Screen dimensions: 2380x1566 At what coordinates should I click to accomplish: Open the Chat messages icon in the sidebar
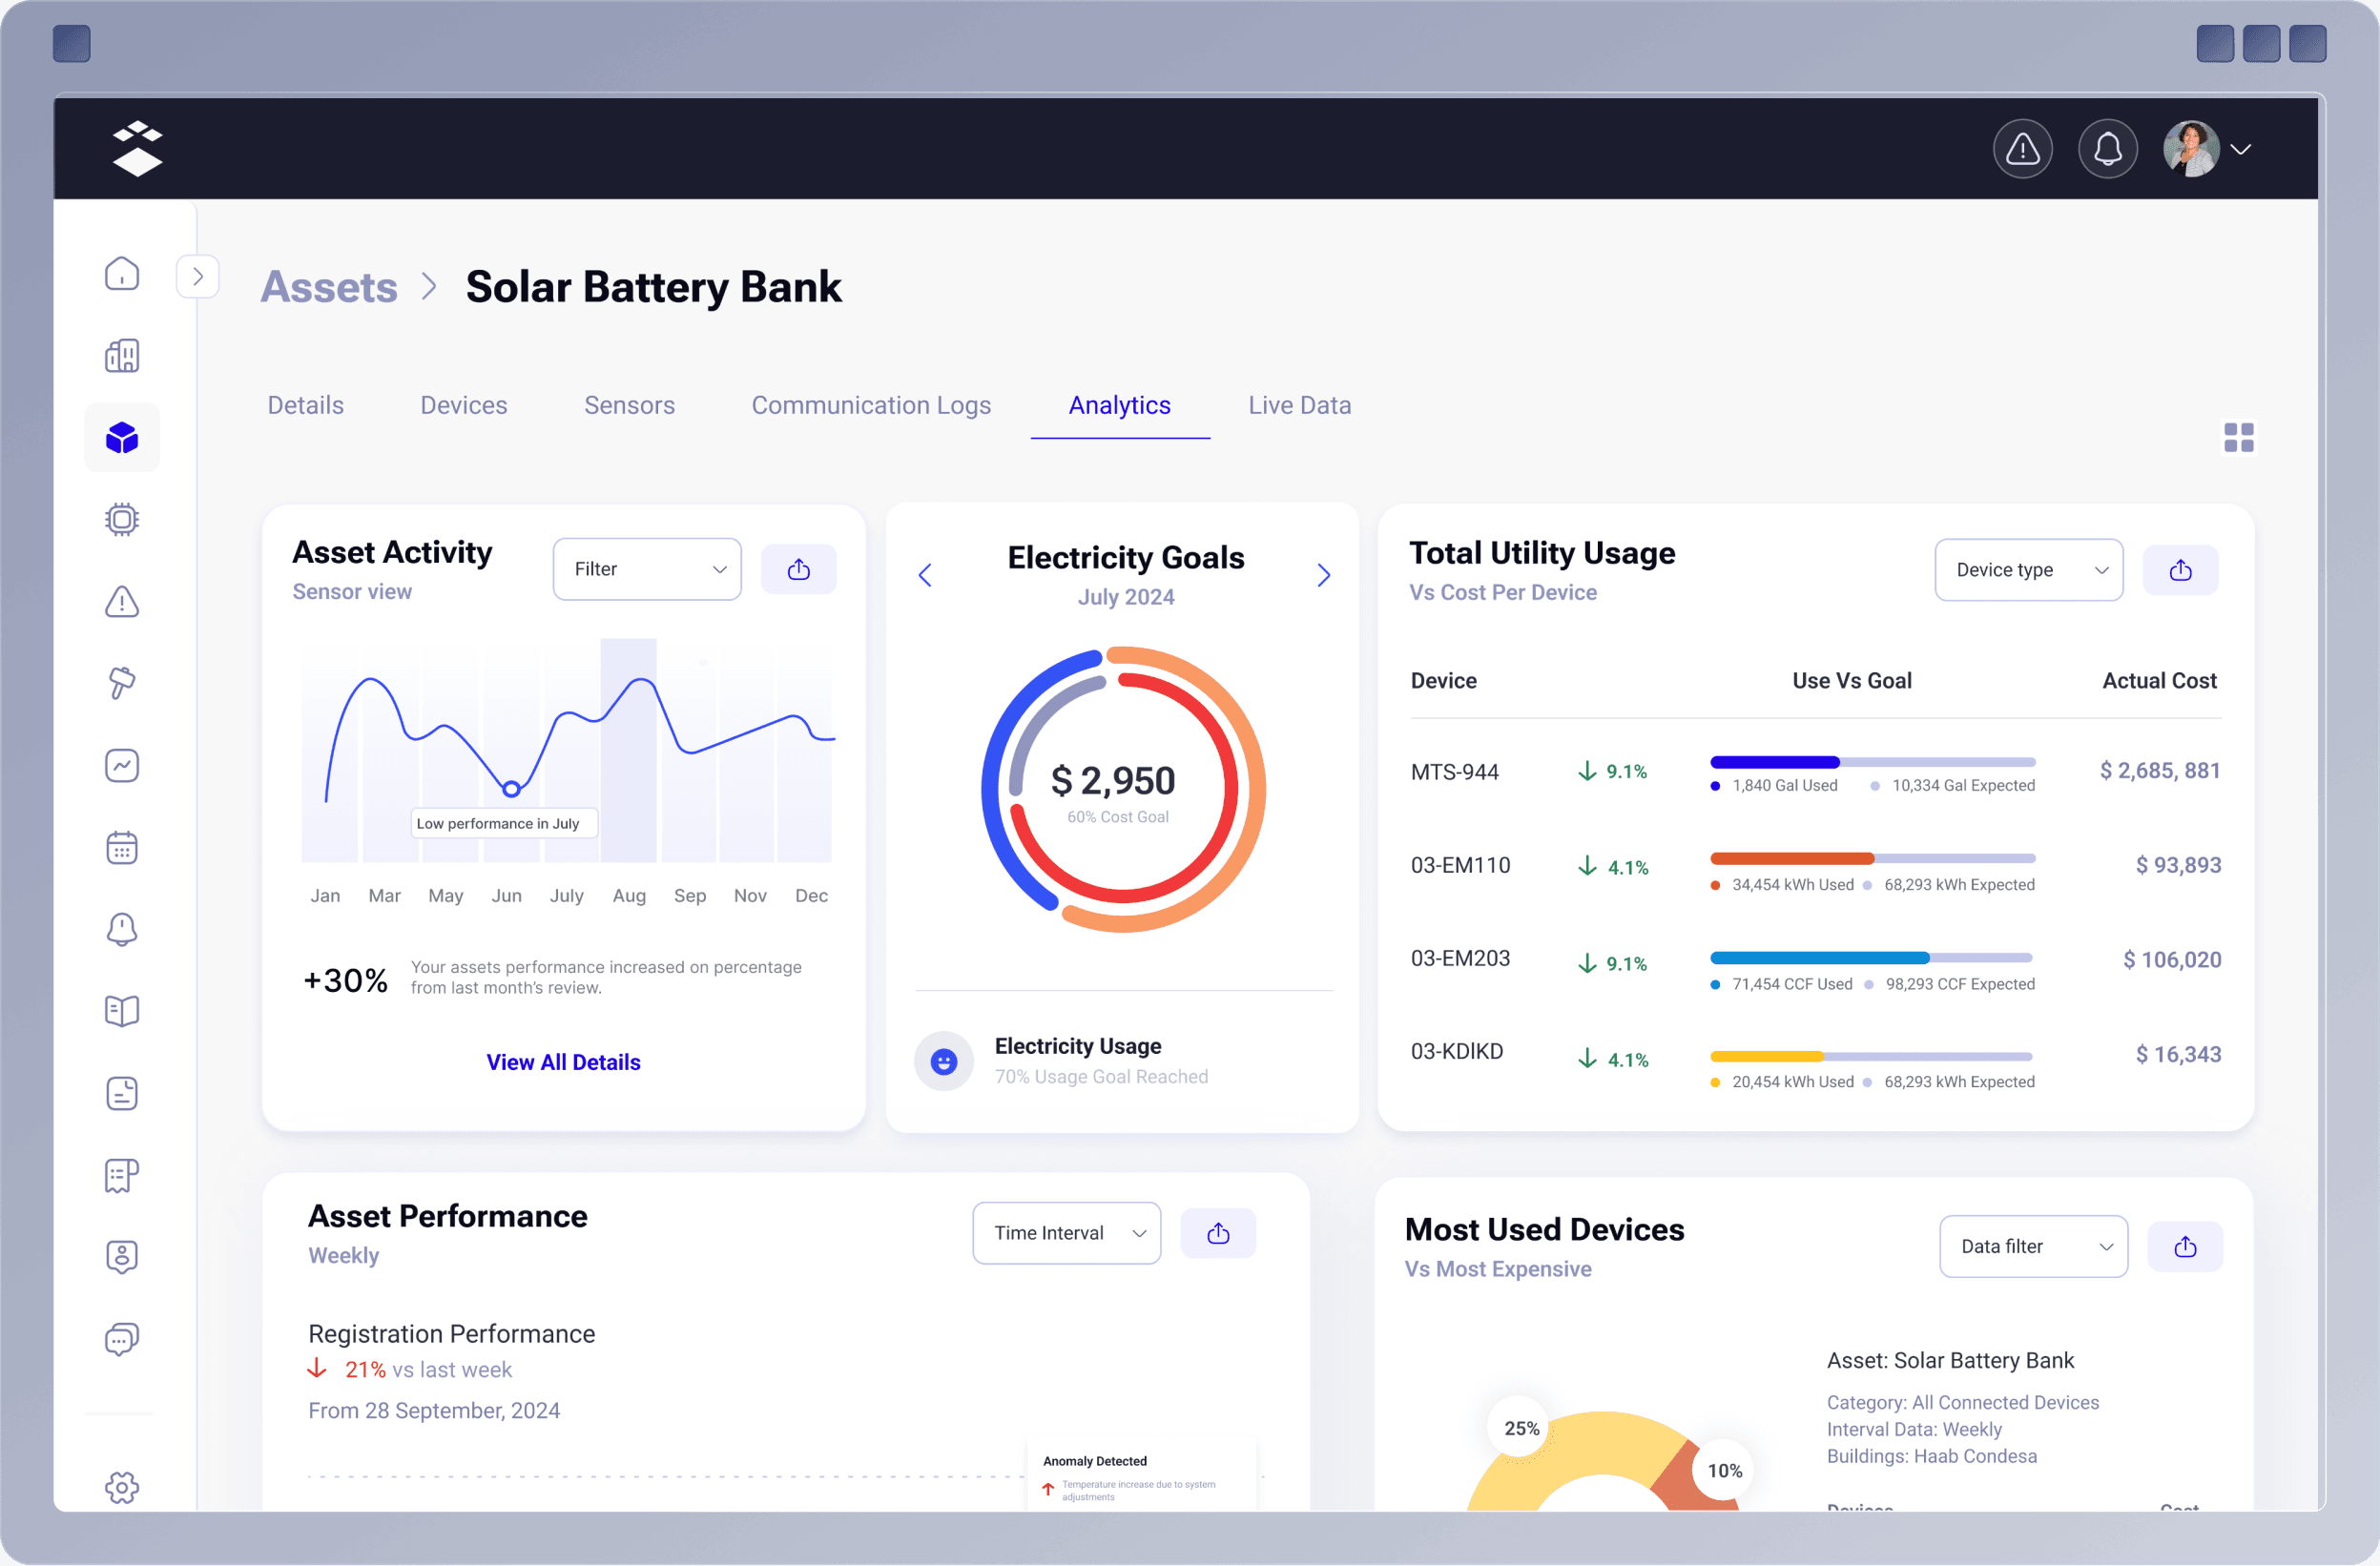(x=121, y=1339)
